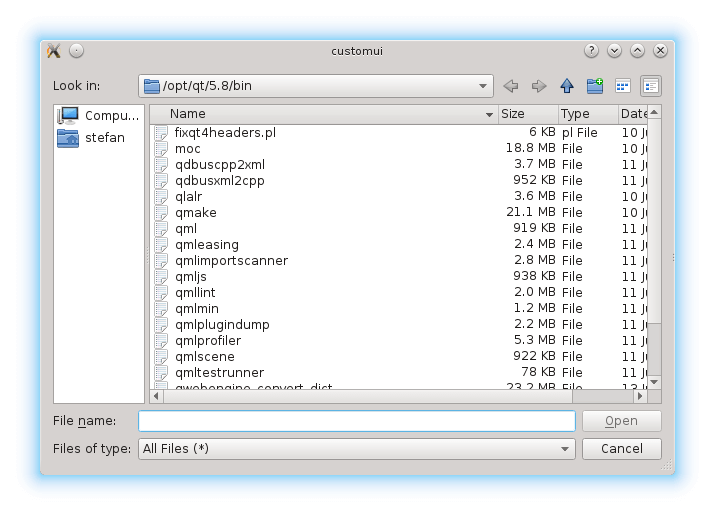
Task: Click the File name input field
Action: pyautogui.click(x=357, y=421)
